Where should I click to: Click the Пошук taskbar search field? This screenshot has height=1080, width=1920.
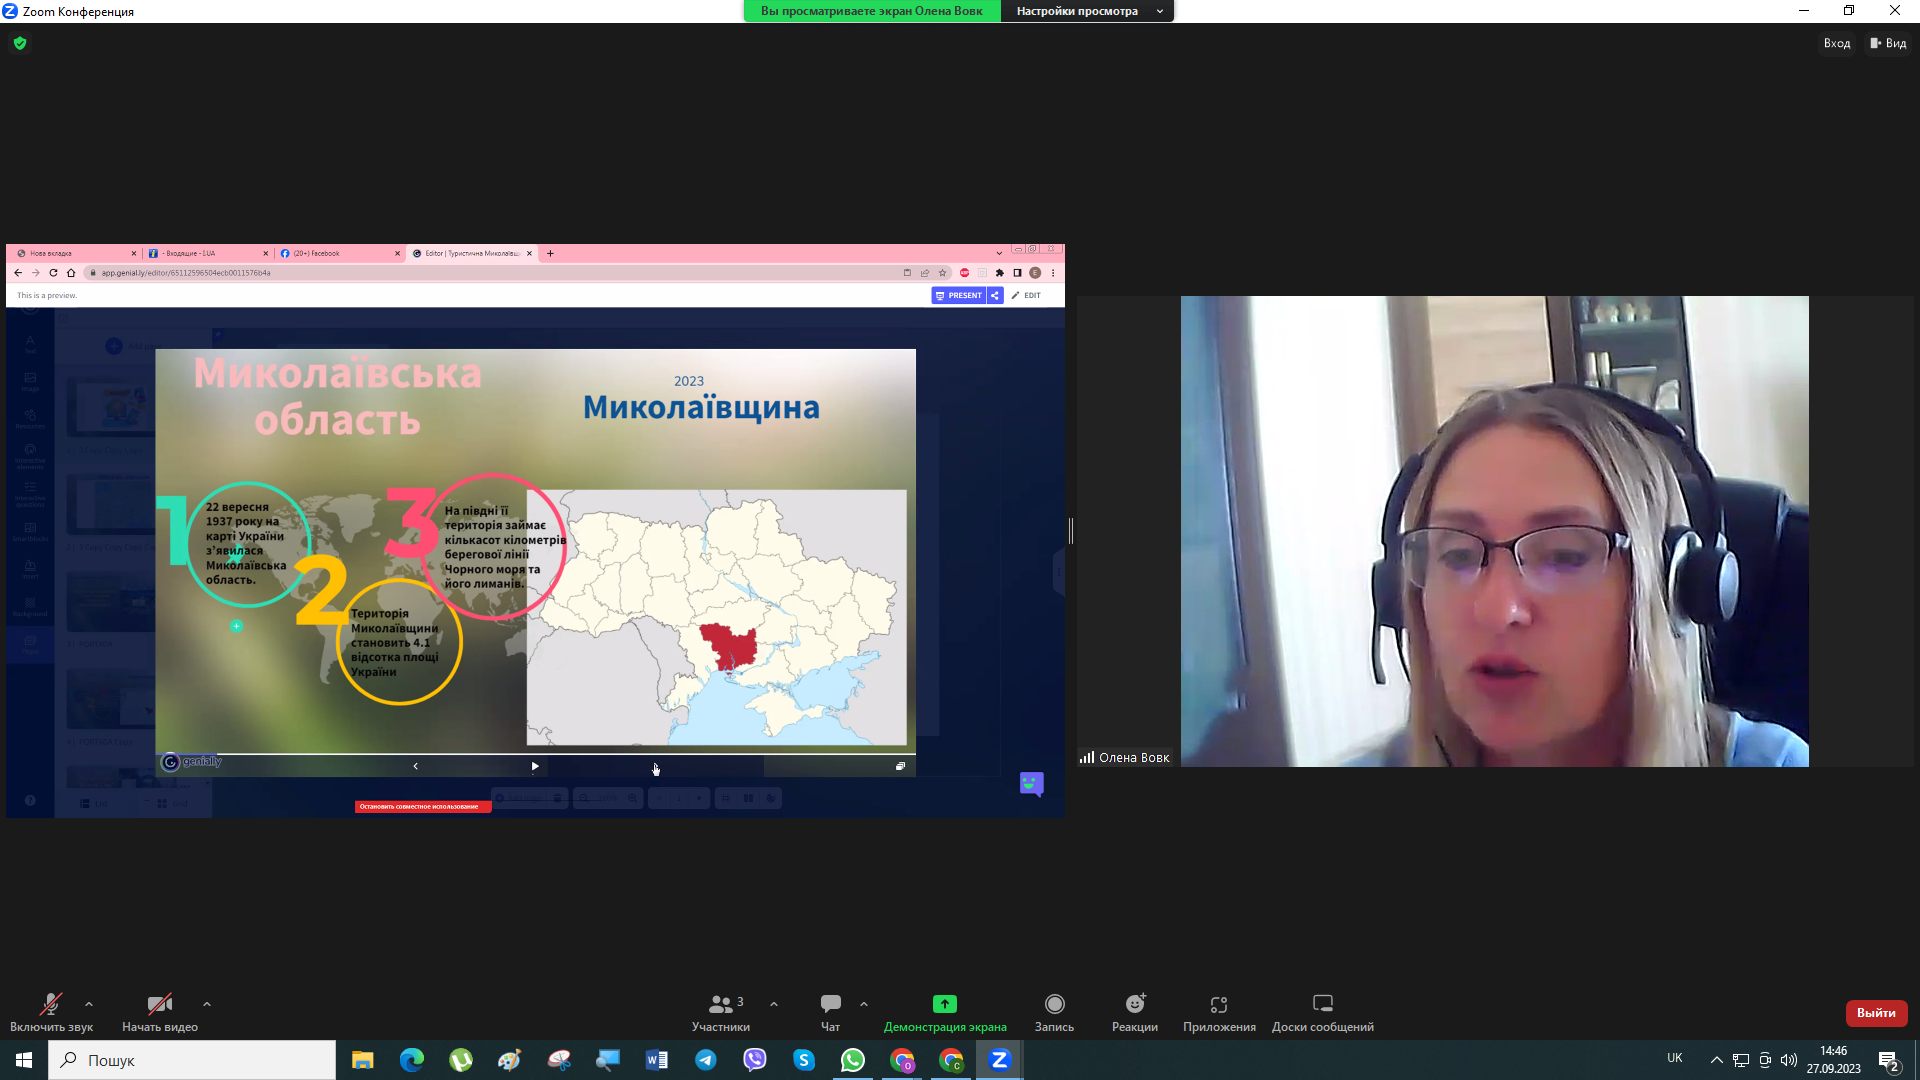[x=192, y=1060]
